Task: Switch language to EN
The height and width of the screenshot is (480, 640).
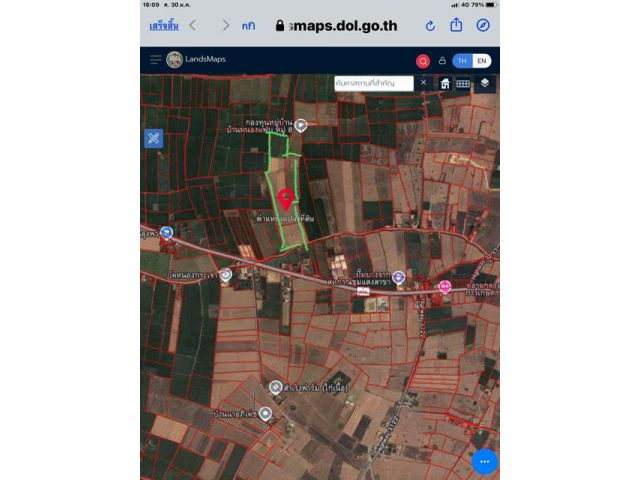Action: coord(482,61)
